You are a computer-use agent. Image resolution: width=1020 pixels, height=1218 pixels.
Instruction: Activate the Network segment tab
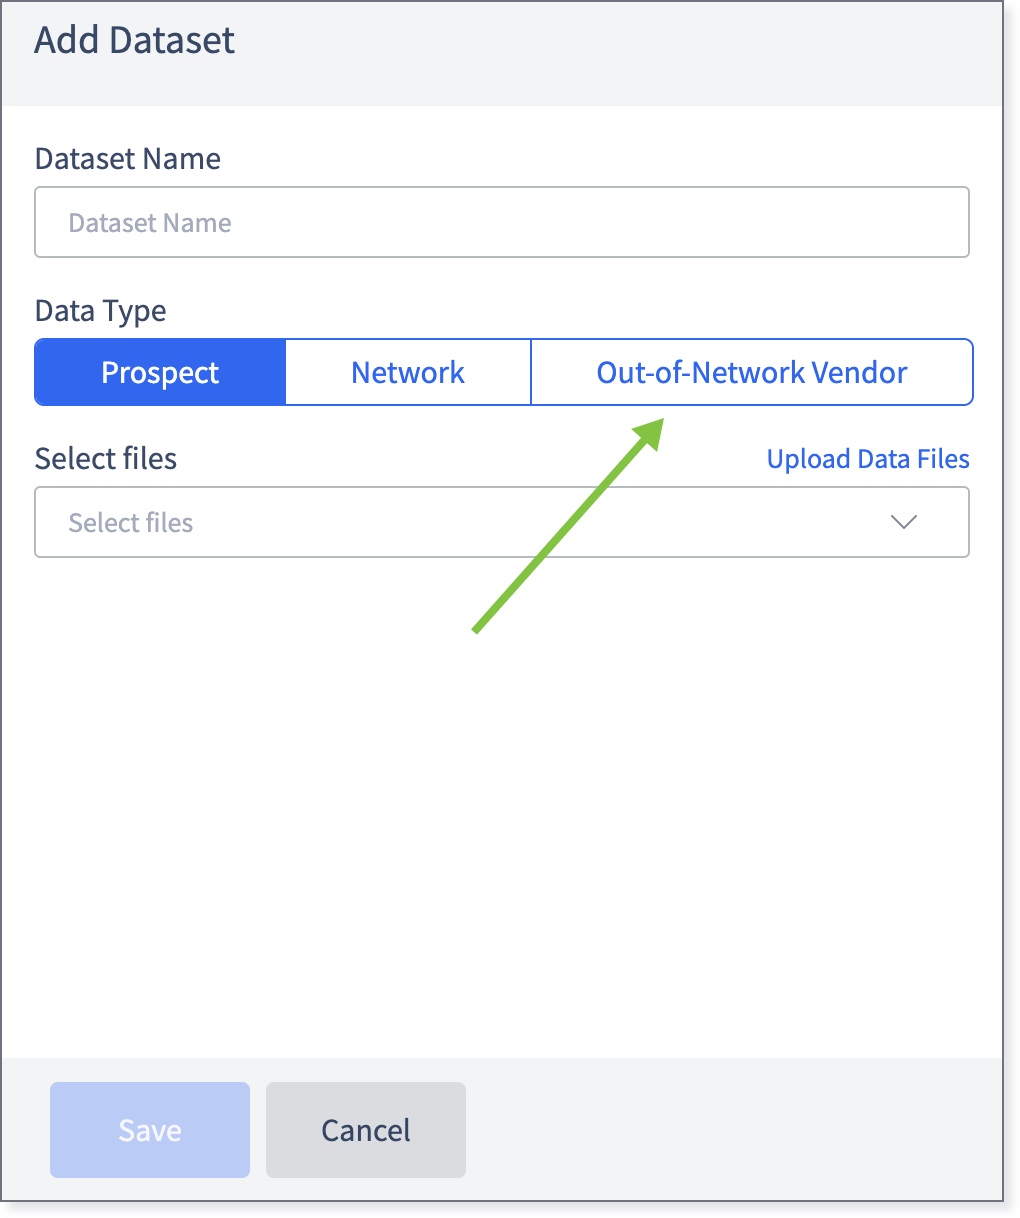(408, 372)
